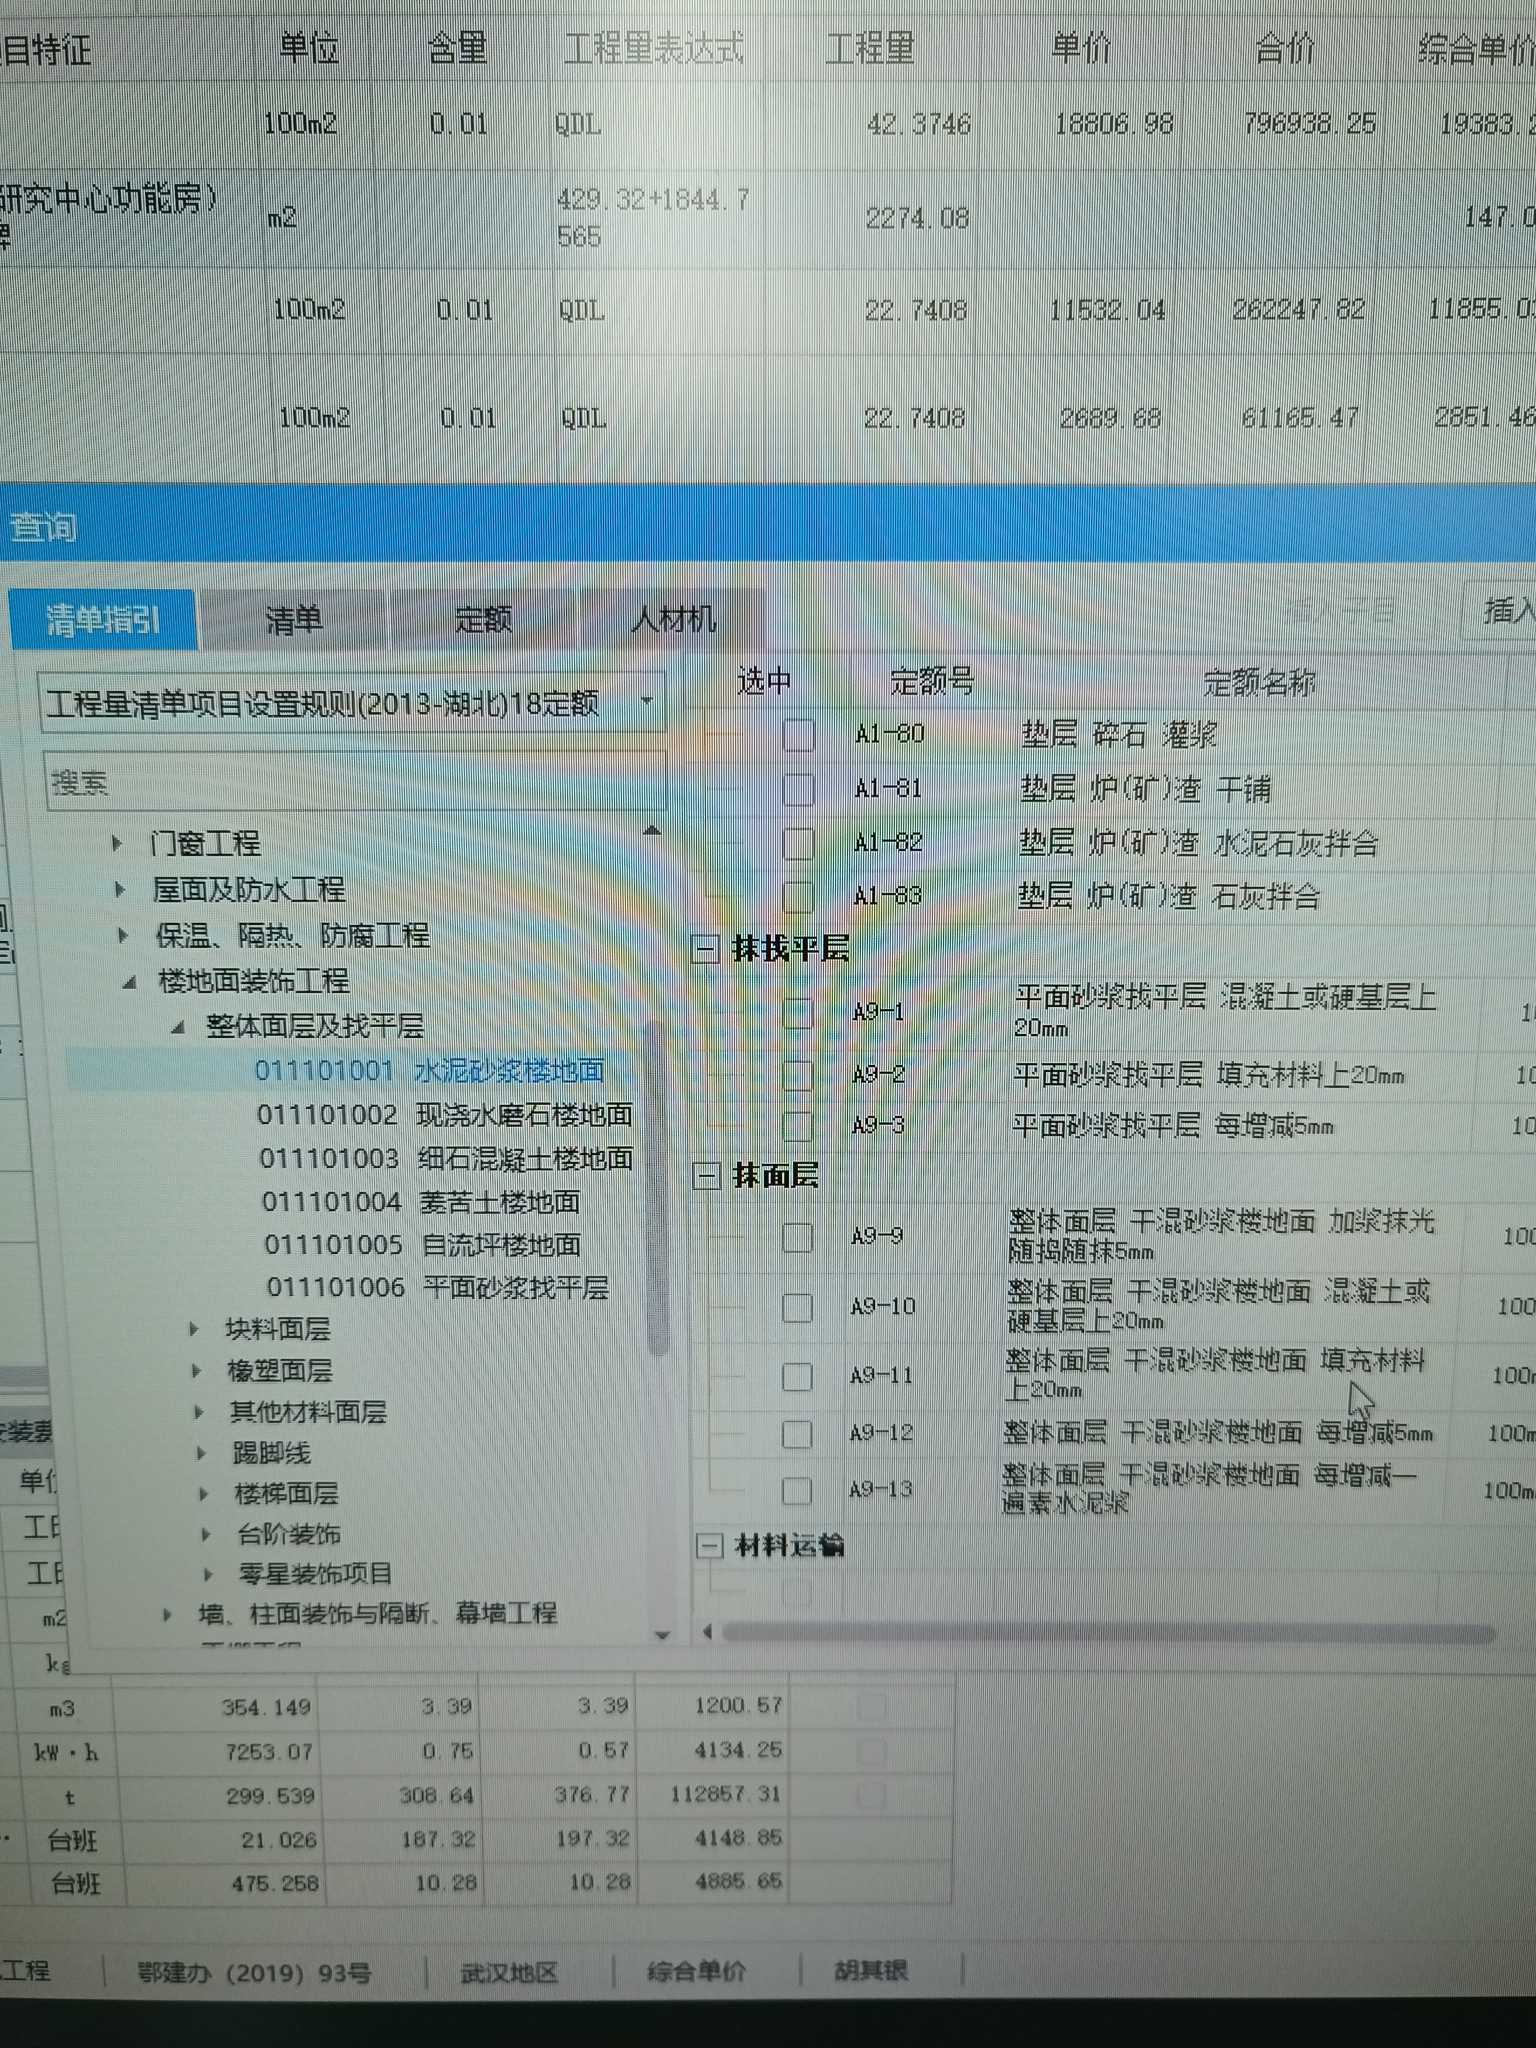Click the horizontal scrollbar left arrow
1536x2048 pixels.
point(708,1632)
